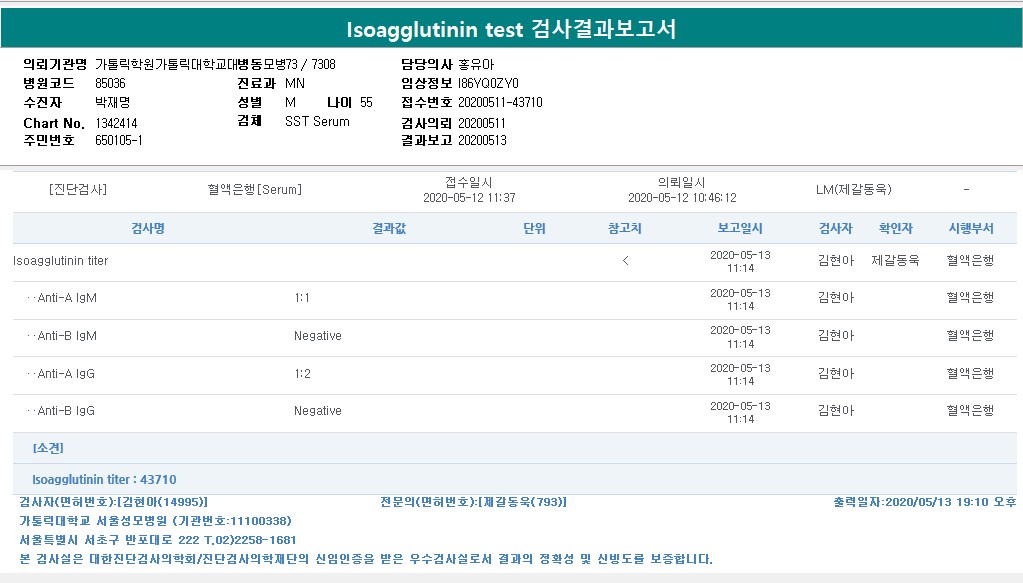This screenshot has height=583, width=1023.
Task: Click the Isoagglutinin titer : 43710 remark
Action: pos(104,480)
